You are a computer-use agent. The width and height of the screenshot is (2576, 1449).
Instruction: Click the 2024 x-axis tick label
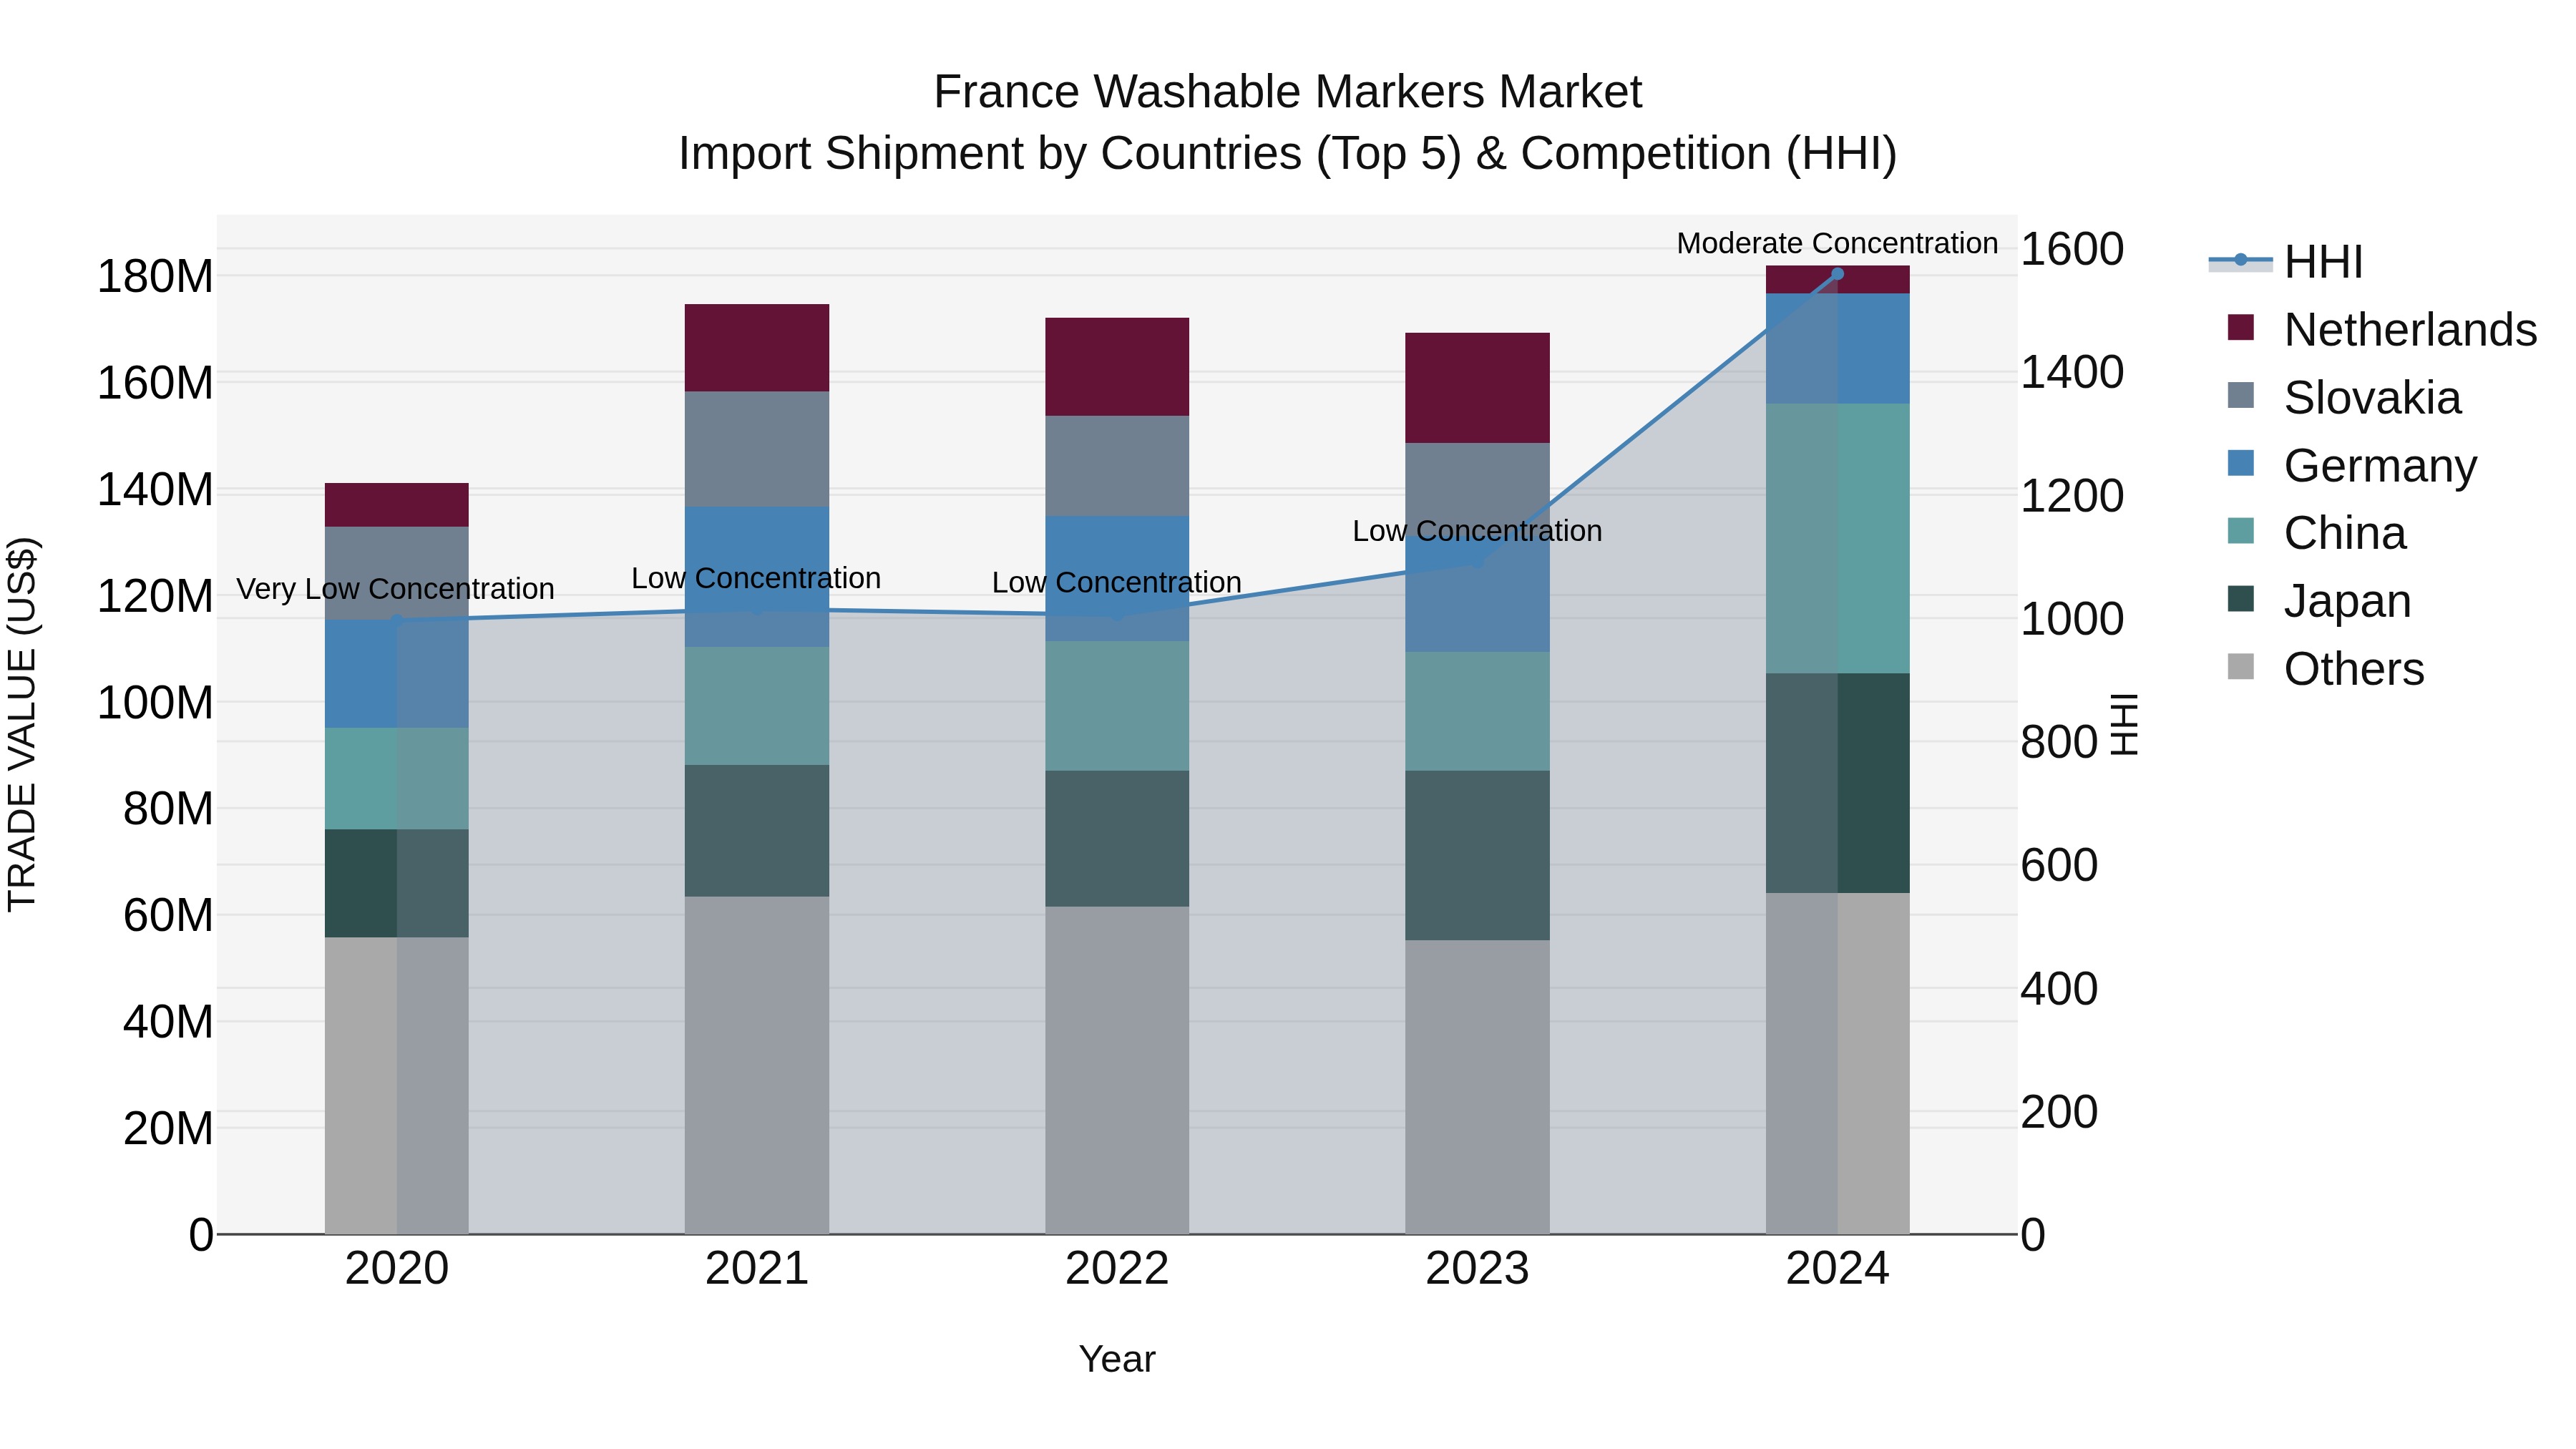pyautogui.click(x=1837, y=1269)
